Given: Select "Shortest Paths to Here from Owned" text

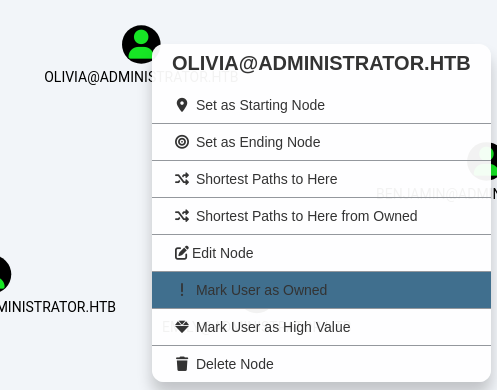Looking at the screenshot, I should [307, 216].
